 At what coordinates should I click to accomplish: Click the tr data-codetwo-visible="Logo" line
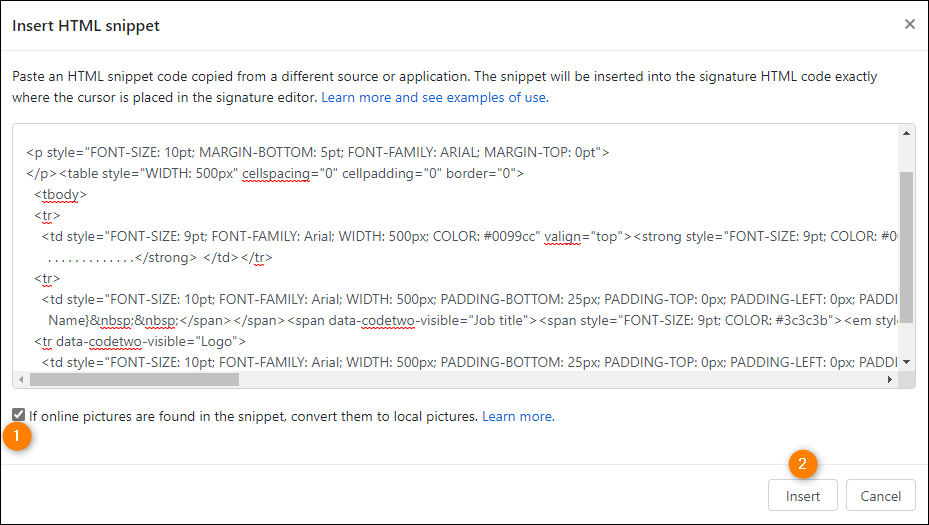[x=140, y=341]
